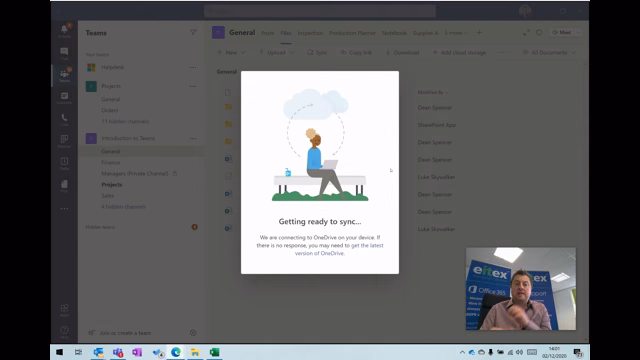
Task: Show more apps ellipsis in sidebar
Action: point(64,209)
